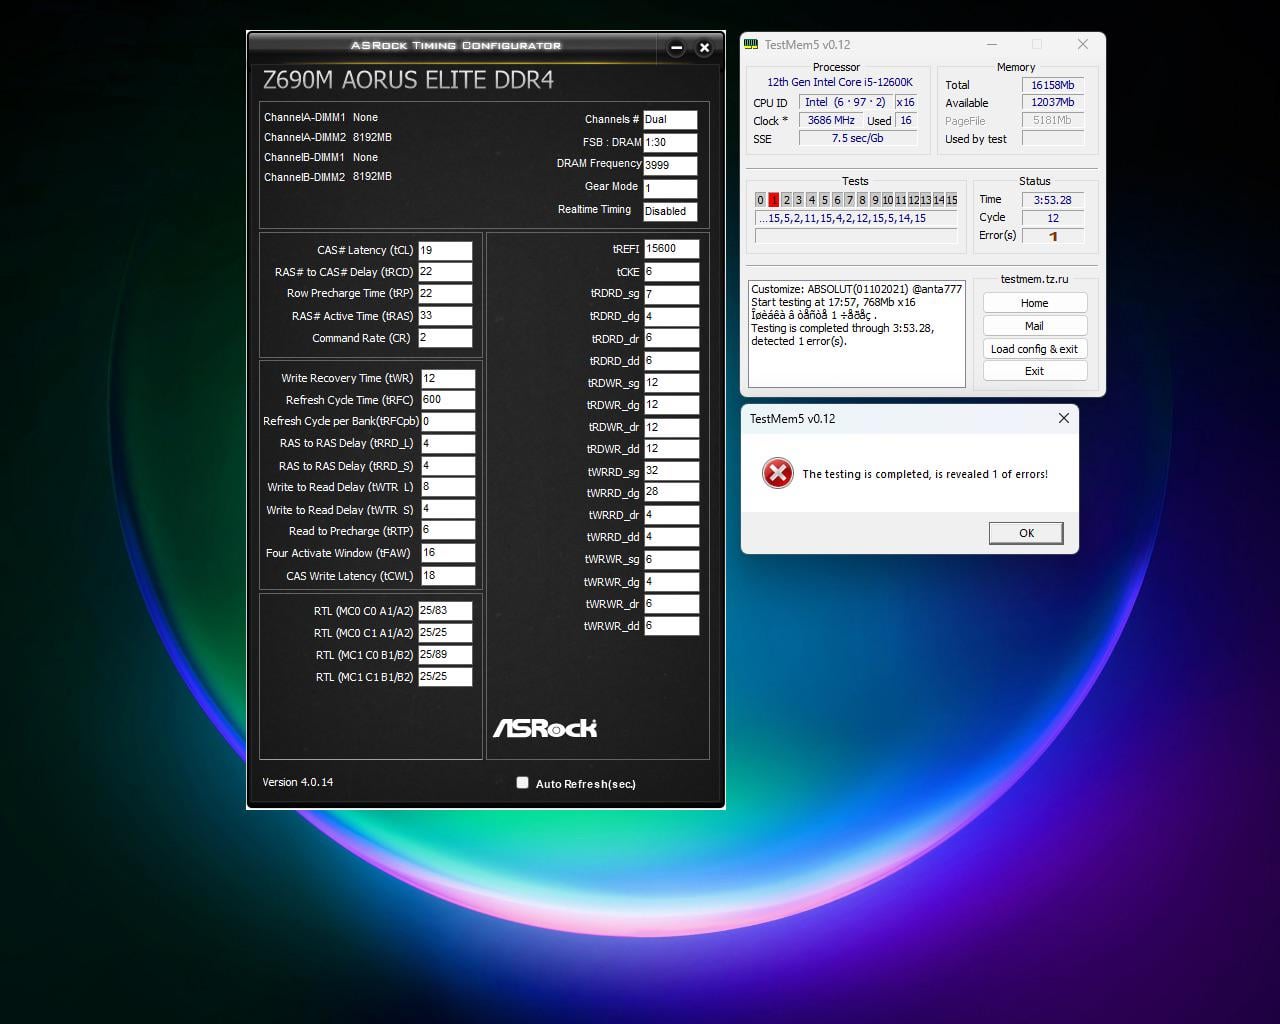
Task: Click the tRDRD_sg value field
Action: [x=672, y=294]
